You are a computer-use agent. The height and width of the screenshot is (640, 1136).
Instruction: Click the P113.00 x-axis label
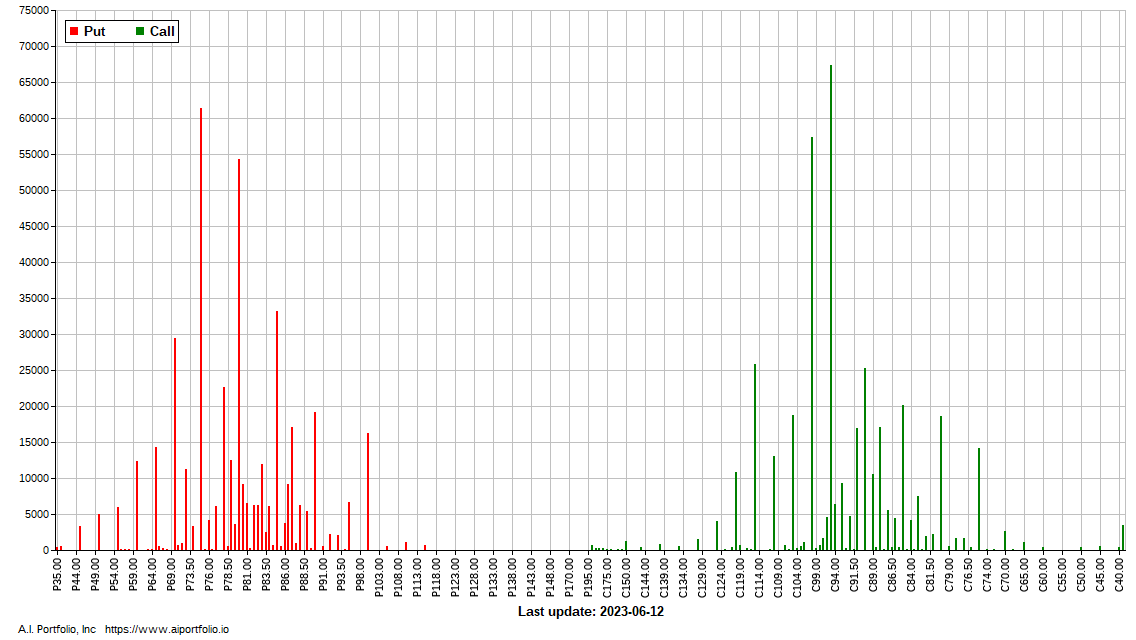(x=417, y=578)
